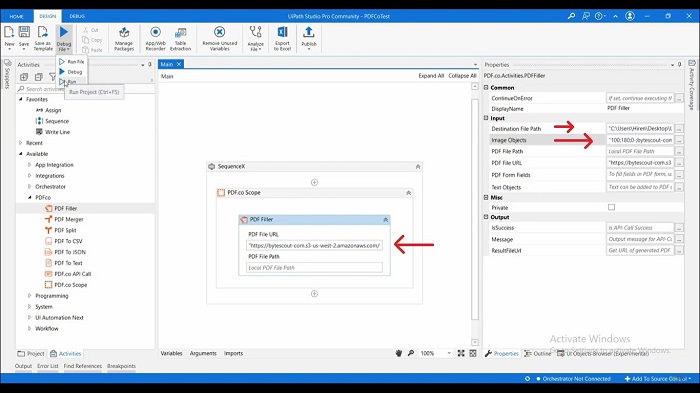Click the Copy toolbar item

pyautogui.click(x=92, y=40)
